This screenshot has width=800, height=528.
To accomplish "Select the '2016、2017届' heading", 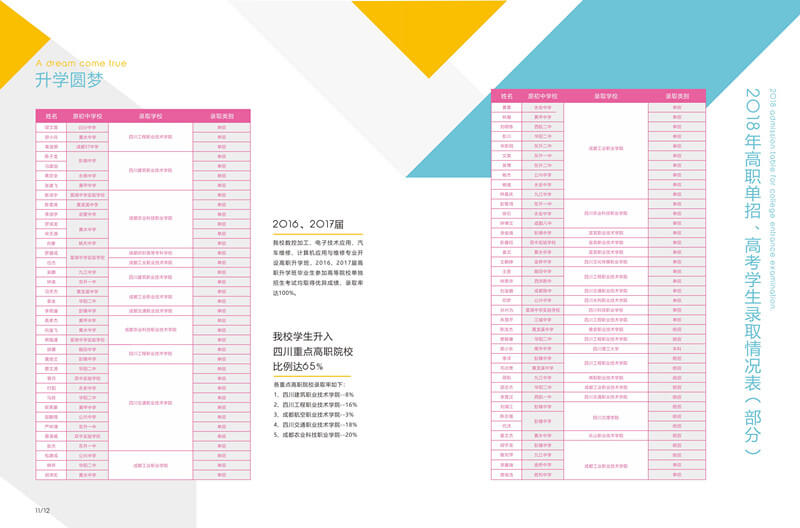I will pos(308,224).
